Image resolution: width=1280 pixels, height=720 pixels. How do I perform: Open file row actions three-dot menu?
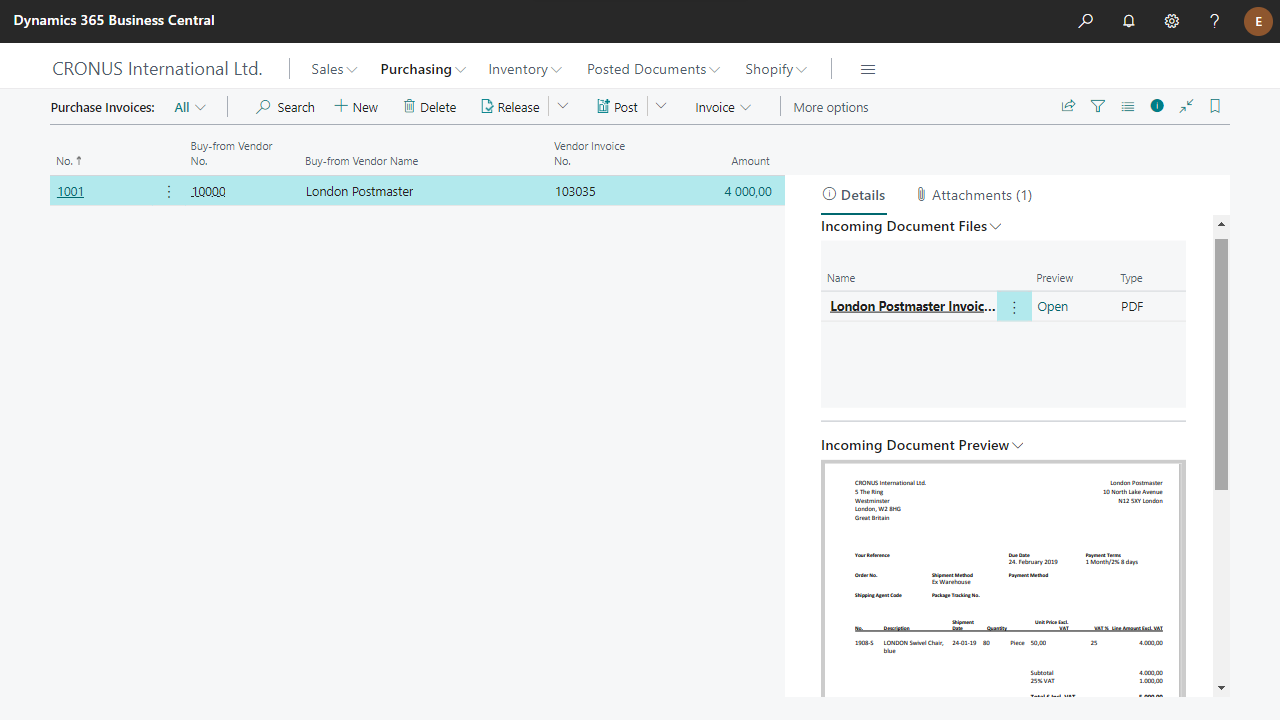1014,307
